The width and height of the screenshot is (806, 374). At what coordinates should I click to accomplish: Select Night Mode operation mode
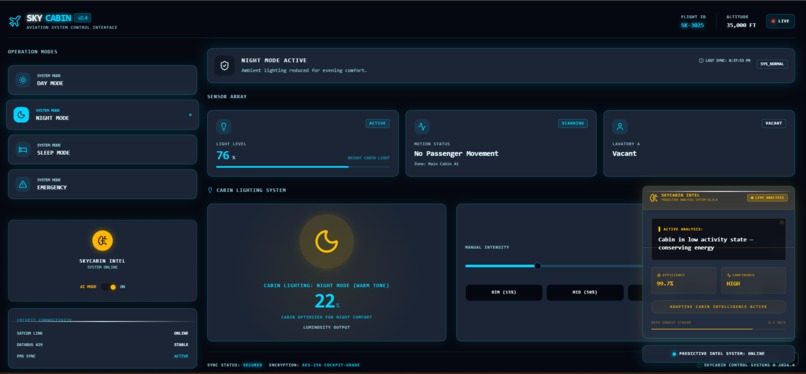[102, 115]
